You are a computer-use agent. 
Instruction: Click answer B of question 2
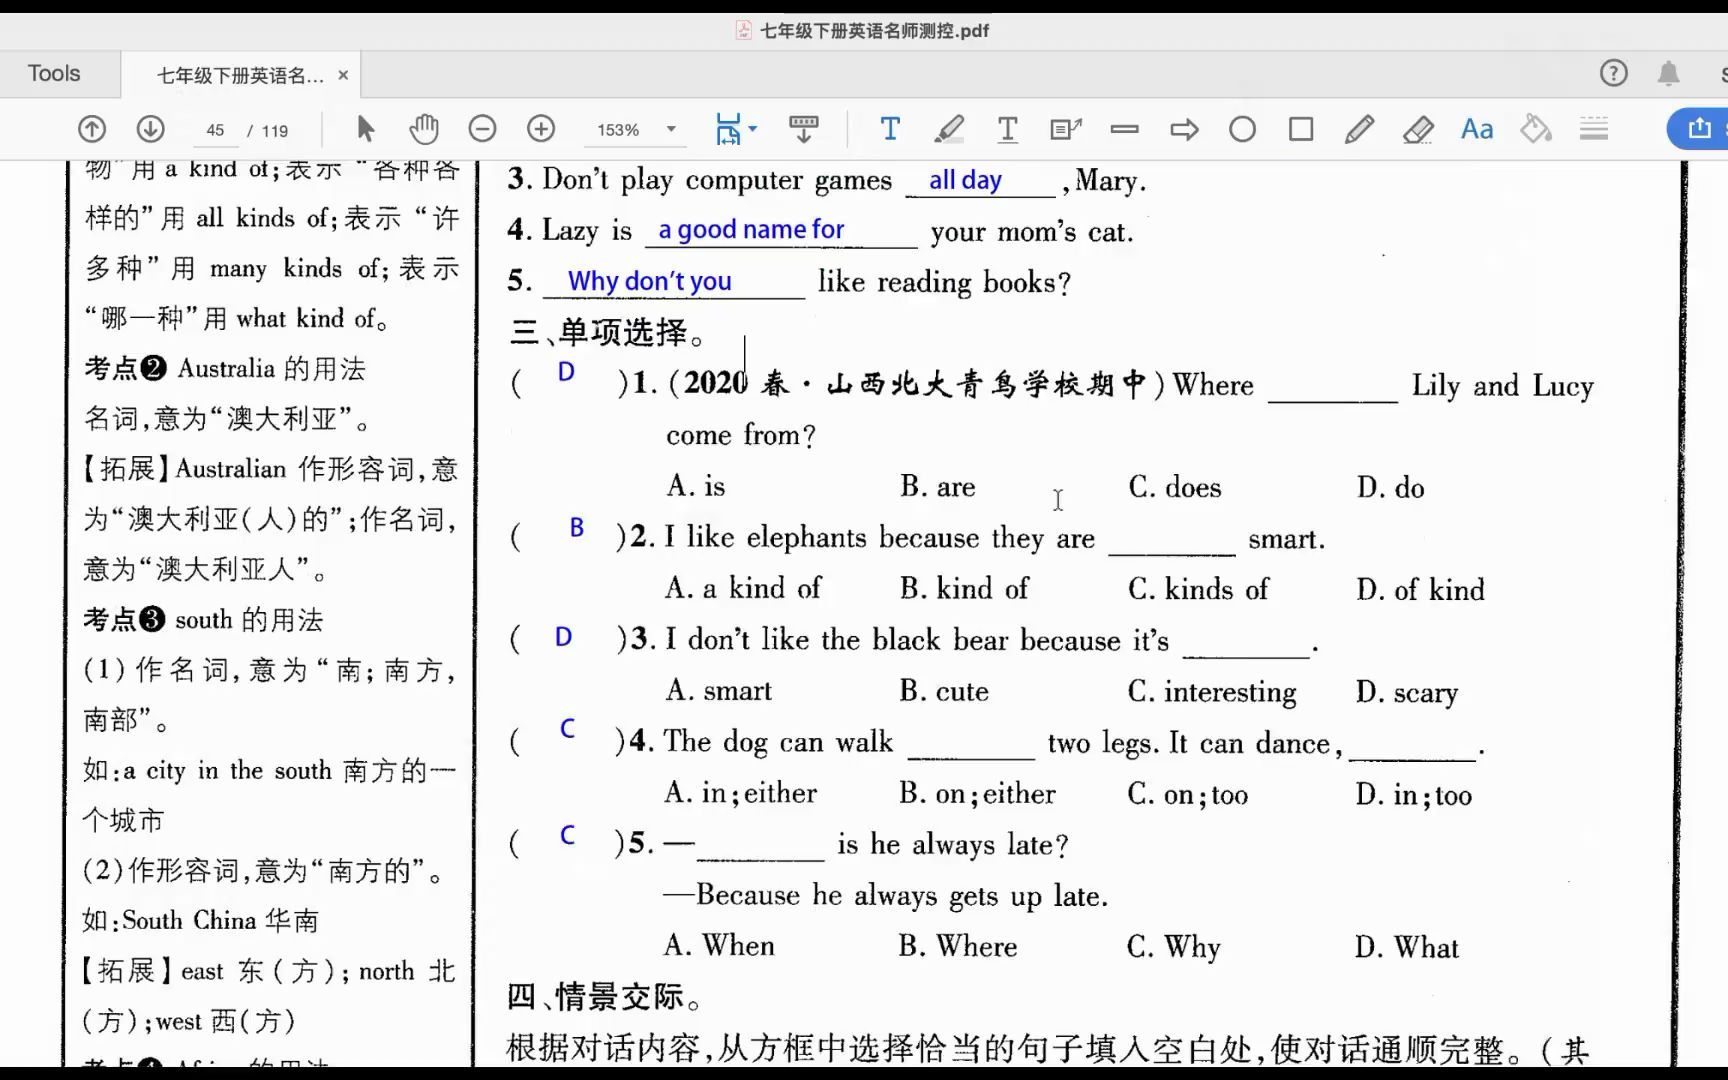point(577,527)
